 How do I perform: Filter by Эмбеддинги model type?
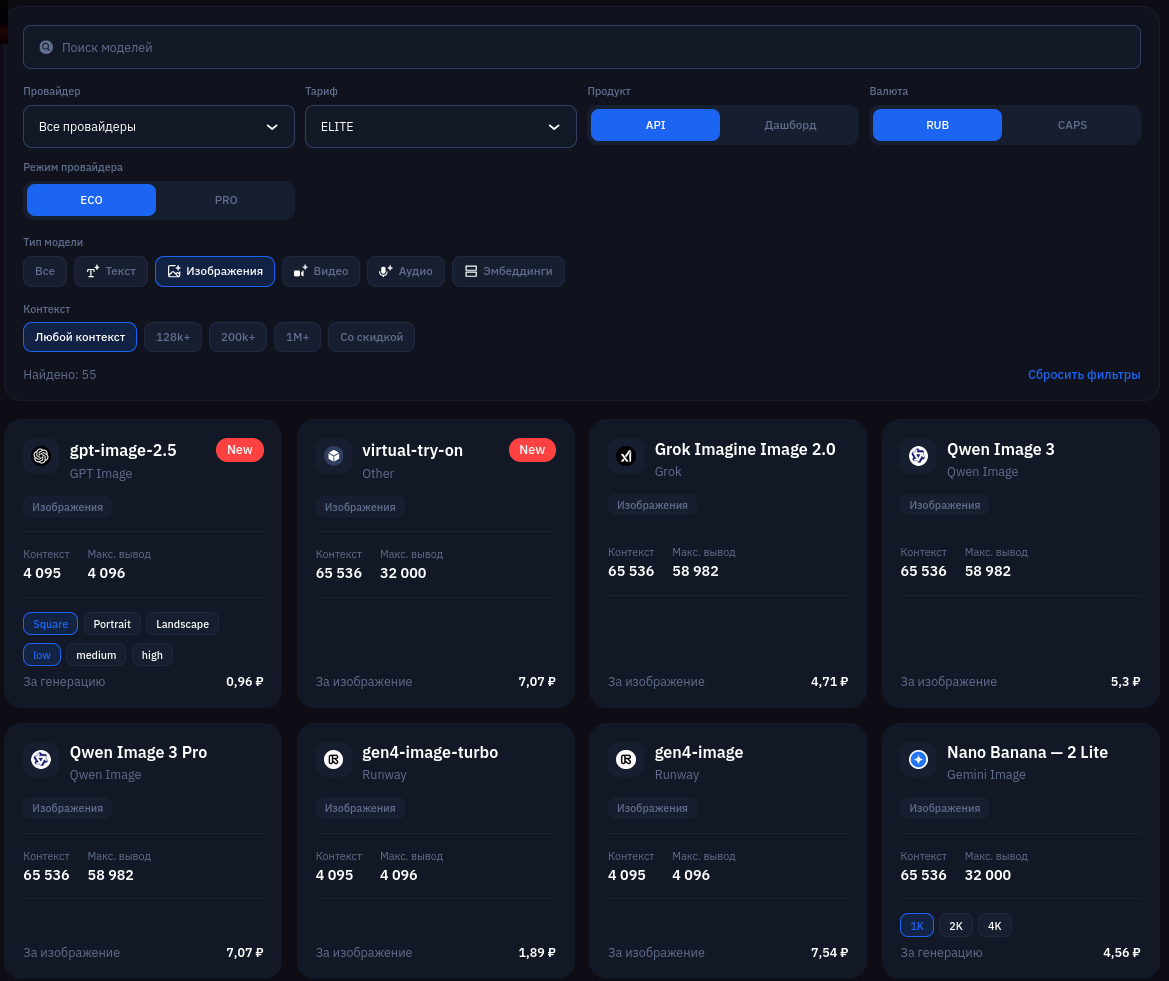(x=508, y=271)
